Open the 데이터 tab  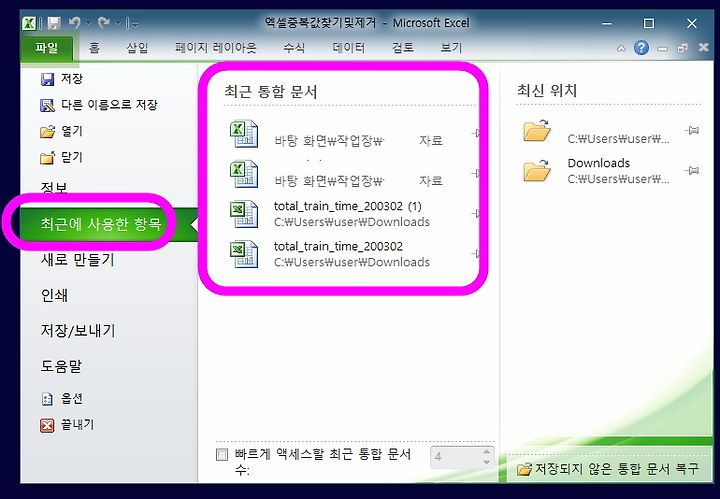point(349,48)
